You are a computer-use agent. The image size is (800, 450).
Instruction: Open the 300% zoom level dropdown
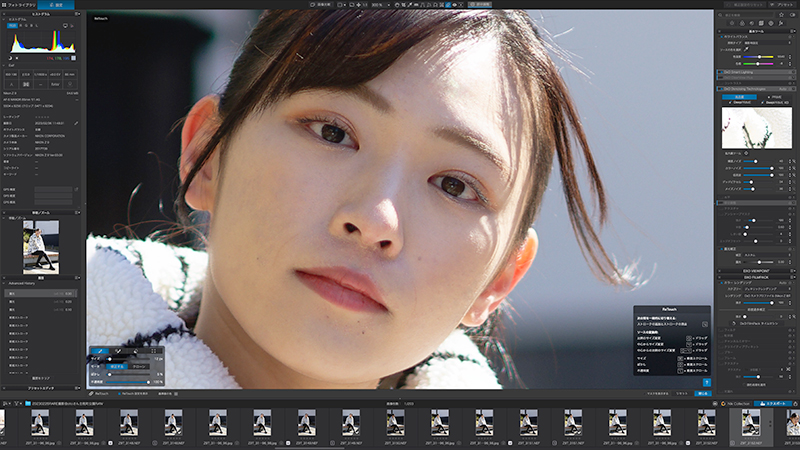point(380,5)
